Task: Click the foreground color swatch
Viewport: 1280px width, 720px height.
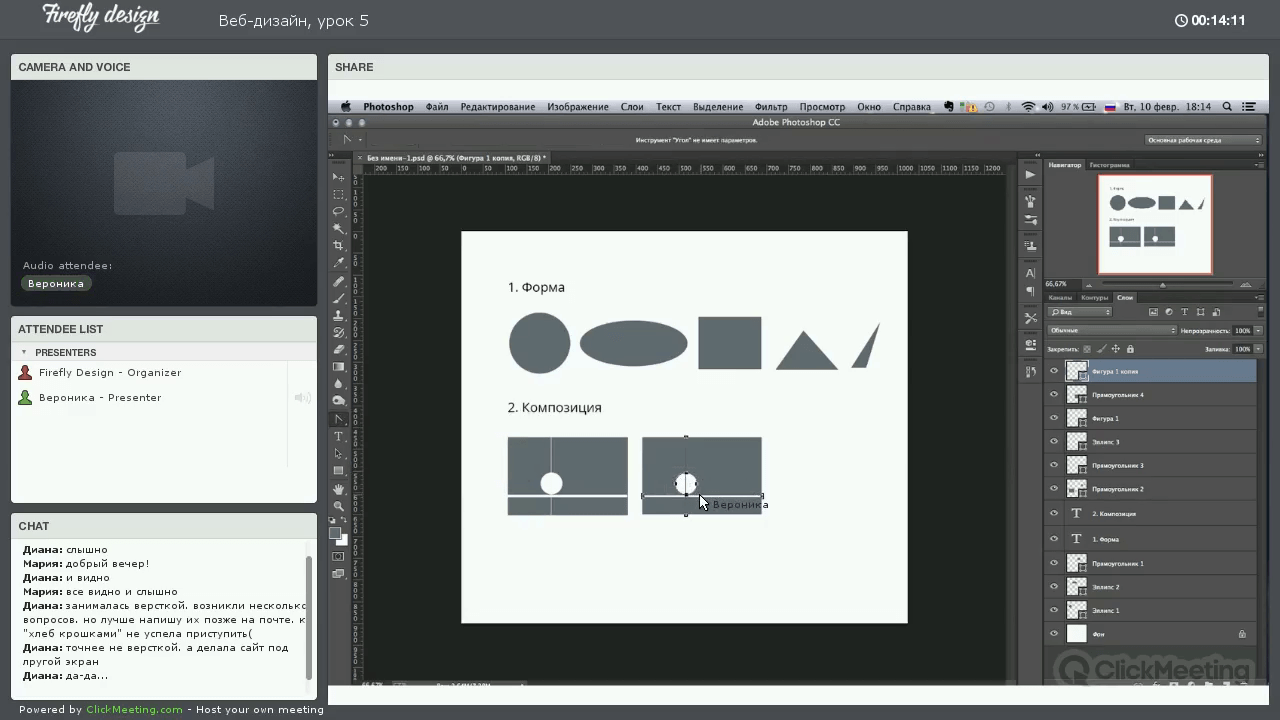Action: click(x=336, y=534)
